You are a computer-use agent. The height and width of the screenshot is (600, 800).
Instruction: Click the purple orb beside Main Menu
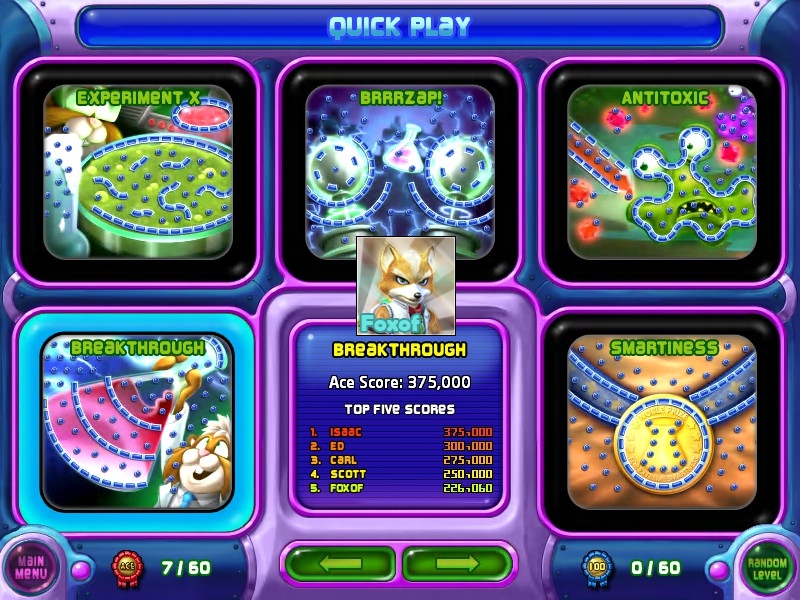[80, 570]
